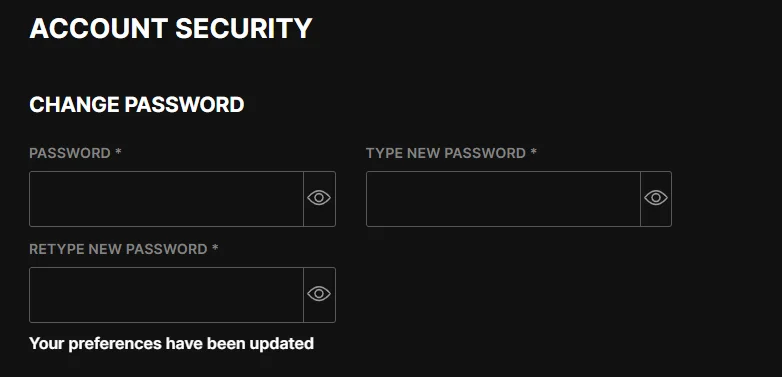The width and height of the screenshot is (782, 377).
Task: Focus the current Password input box
Action: 166,199
